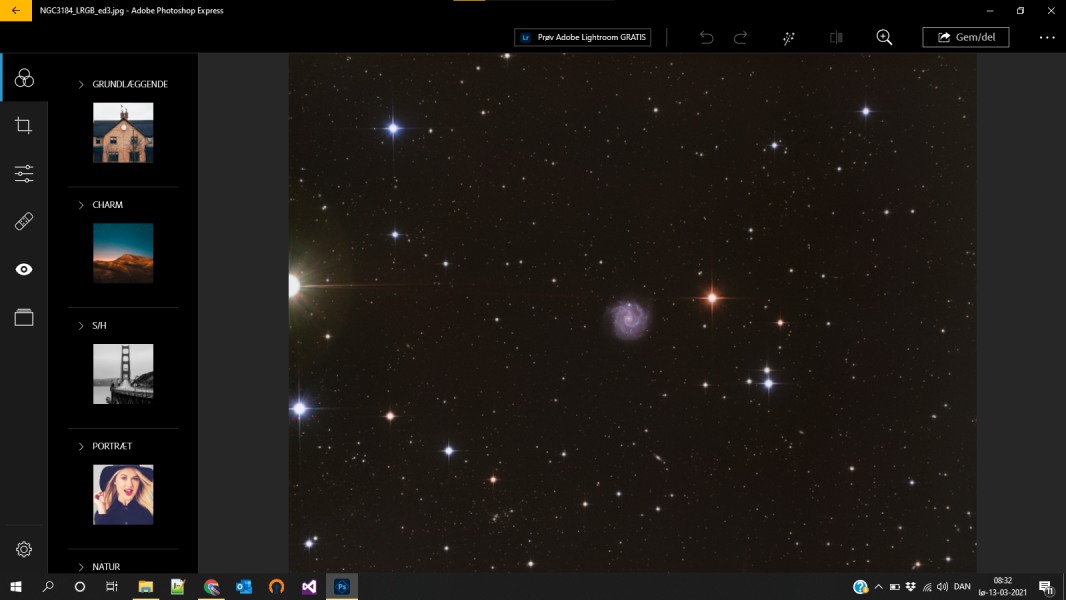The width and height of the screenshot is (1066, 600).
Task: Toggle compare with original view
Action: [836, 37]
